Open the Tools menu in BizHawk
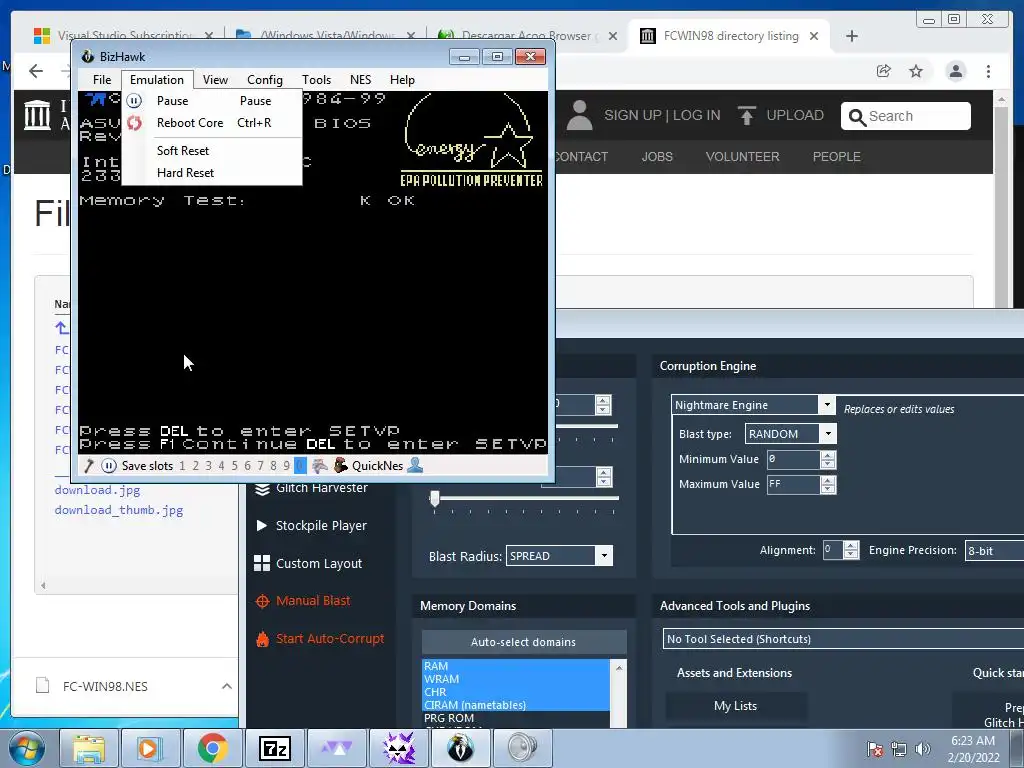 pyautogui.click(x=316, y=80)
